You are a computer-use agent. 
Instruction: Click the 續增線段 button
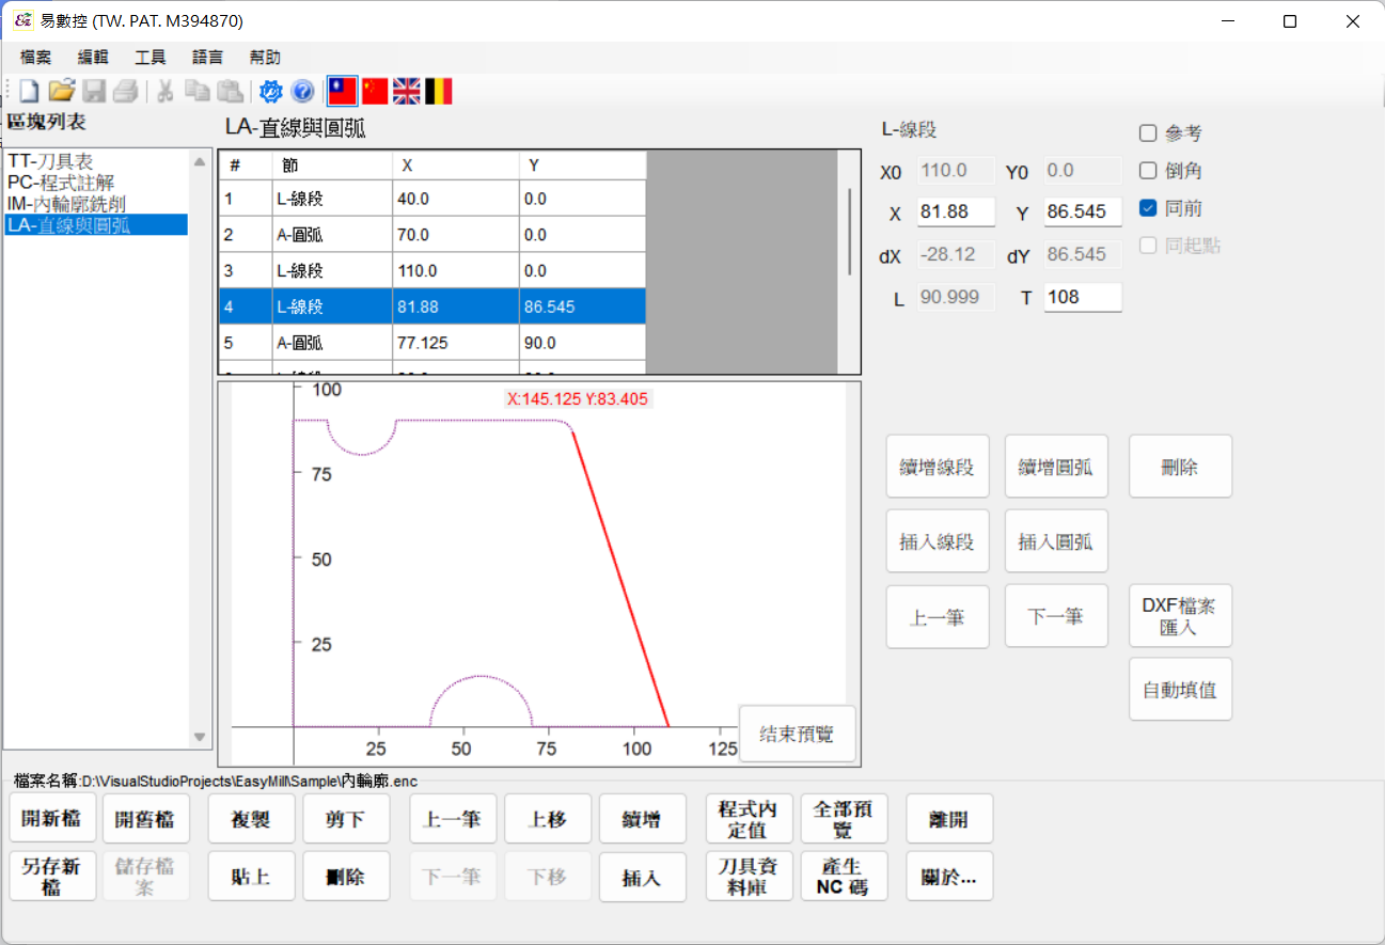click(x=937, y=467)
